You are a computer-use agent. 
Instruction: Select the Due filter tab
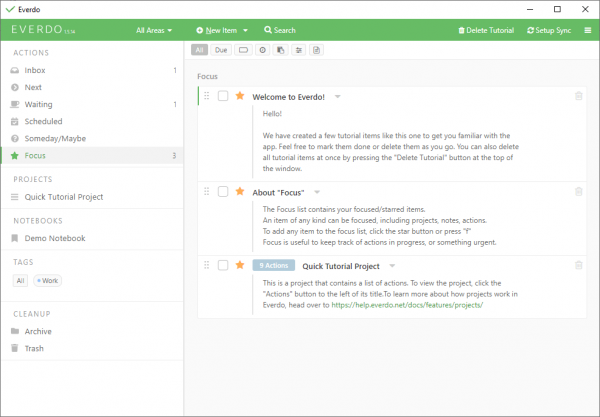(x=221, y=50)
